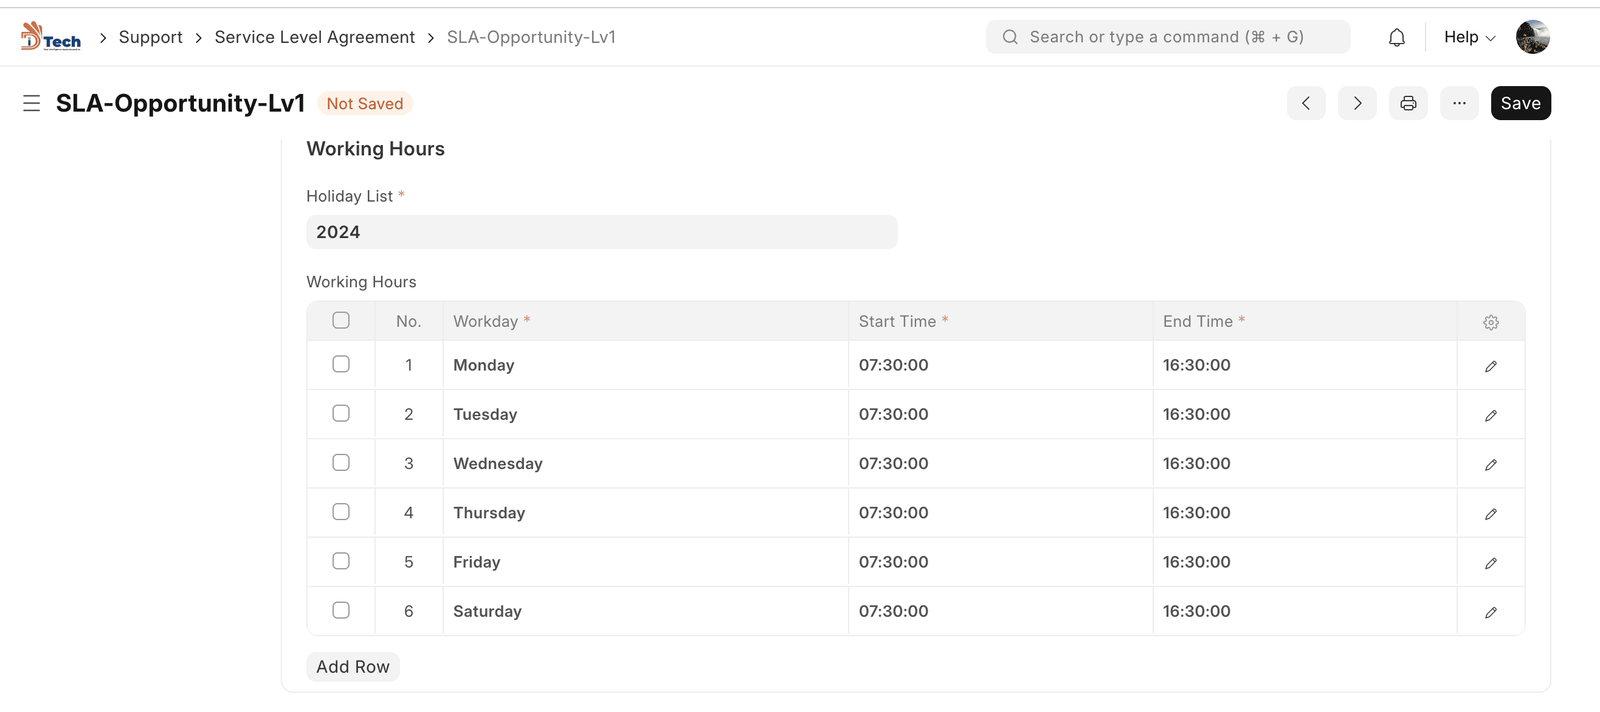Viewport: 1600px width, 712px height.
Task: Open table column settings gear
Action: (x=1490, y=322)
